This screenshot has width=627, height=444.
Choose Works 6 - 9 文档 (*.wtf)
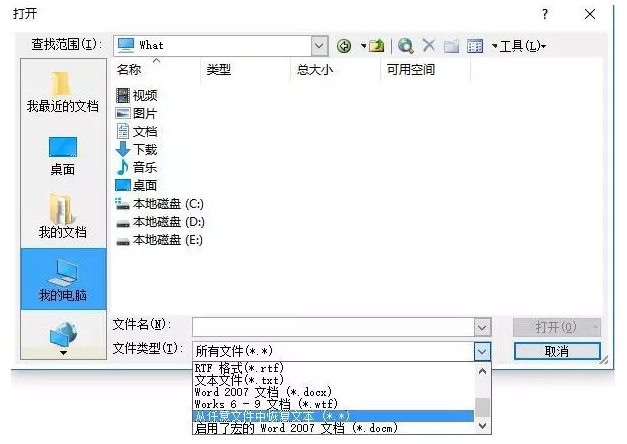[333, 404]
